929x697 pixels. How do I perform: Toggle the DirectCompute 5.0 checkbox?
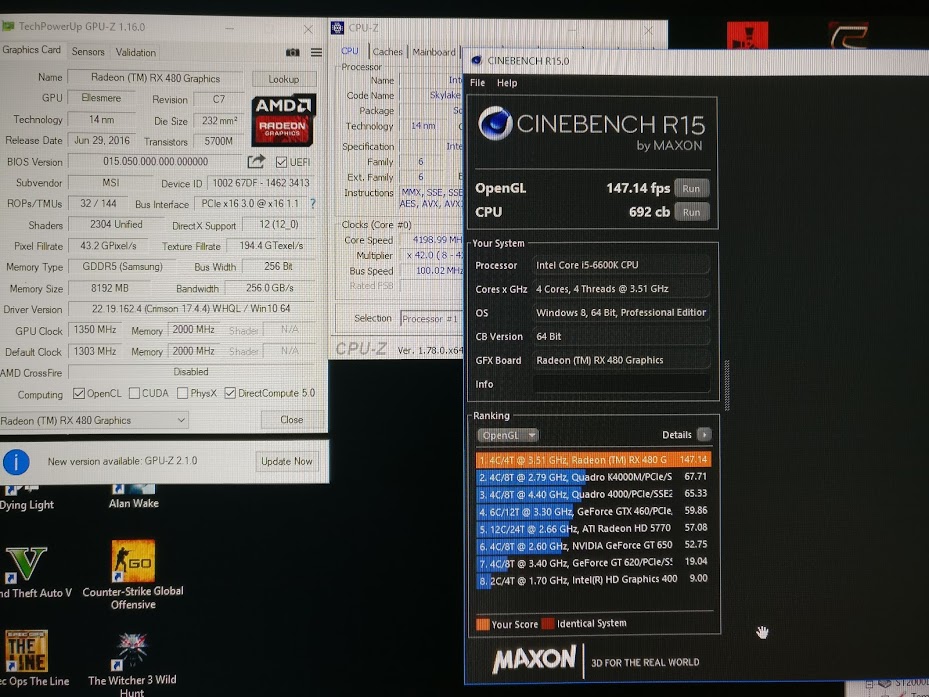[230, 393]
